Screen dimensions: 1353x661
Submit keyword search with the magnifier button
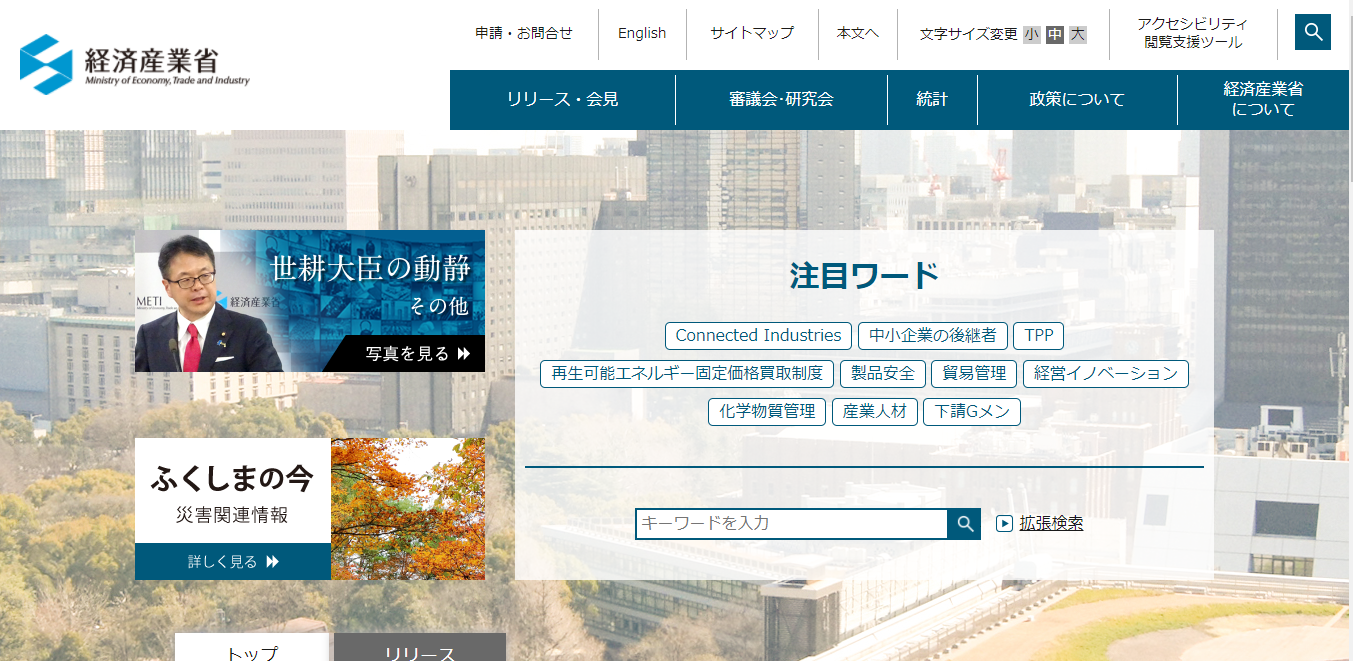tap(964, 523)
